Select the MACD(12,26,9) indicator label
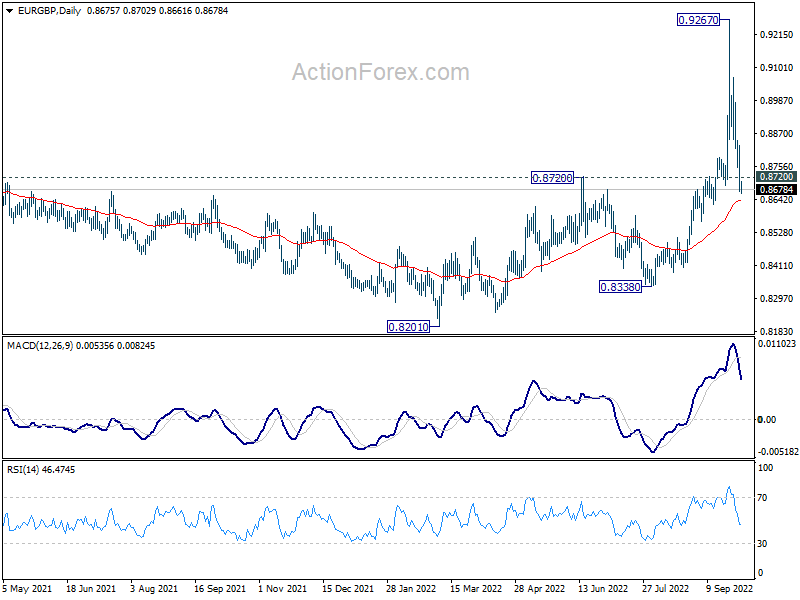The image size is (800, 600). (x=81, y=346)
